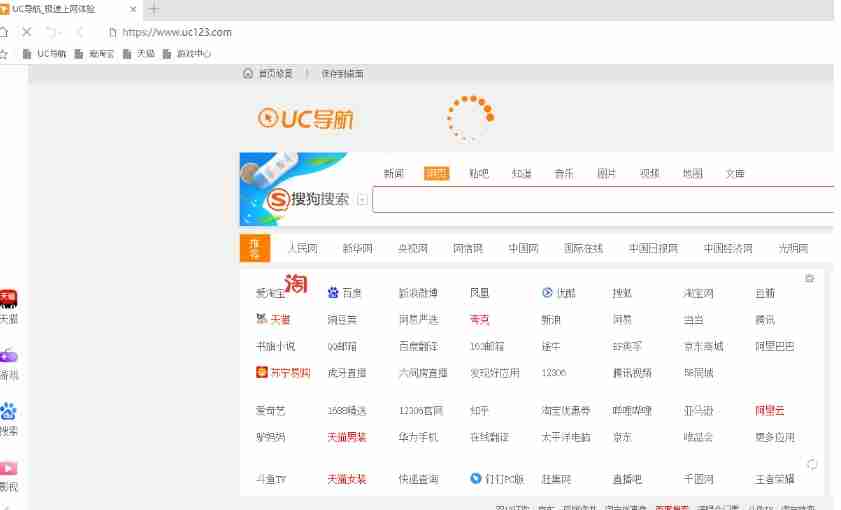Image resolution: width=841 pixels, height=510 pixels.
Task: Select the 新闻 search tab
Action: [x=393, y=173]
